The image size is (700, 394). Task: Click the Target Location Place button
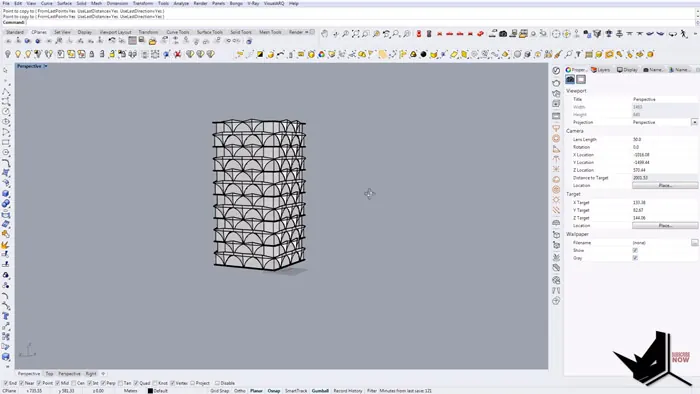pyautogui.click(x=665, y=226)
